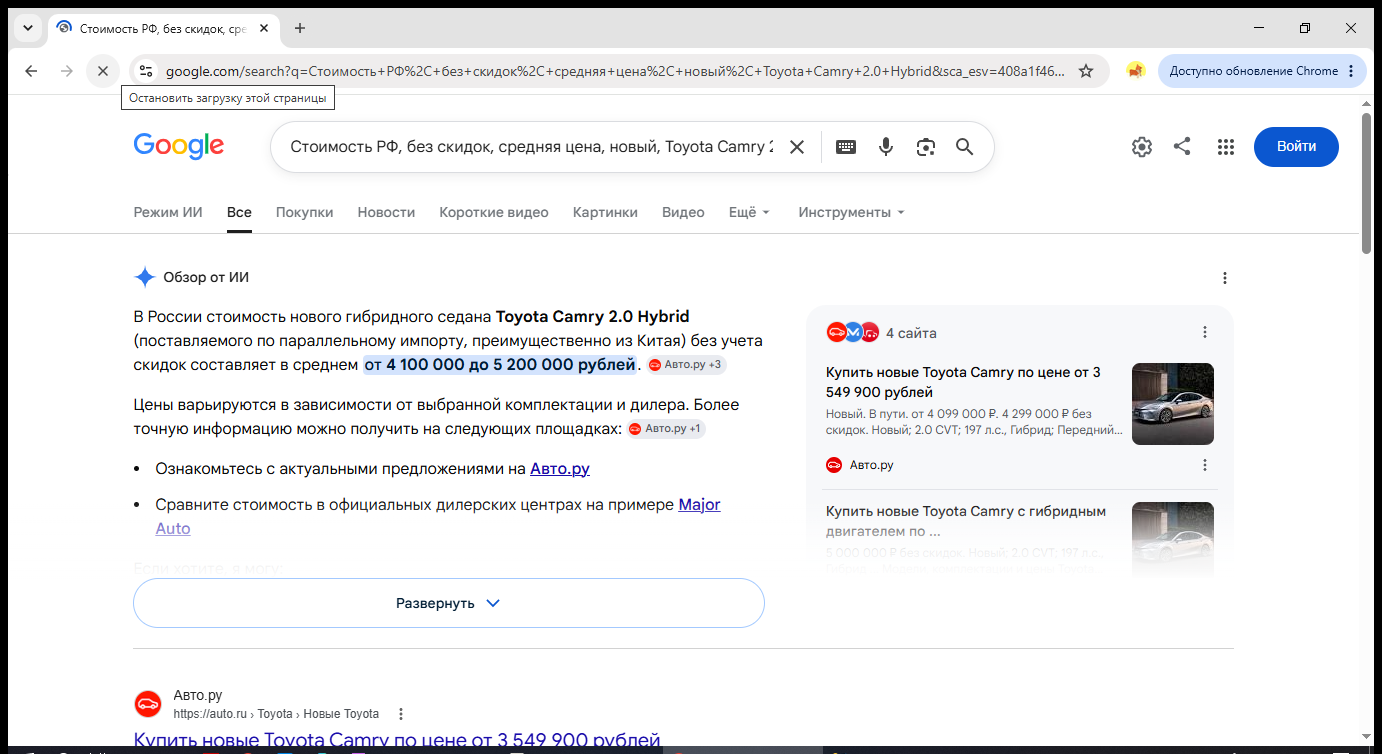Expand the "Ещё" dropdown

(749, 212)
